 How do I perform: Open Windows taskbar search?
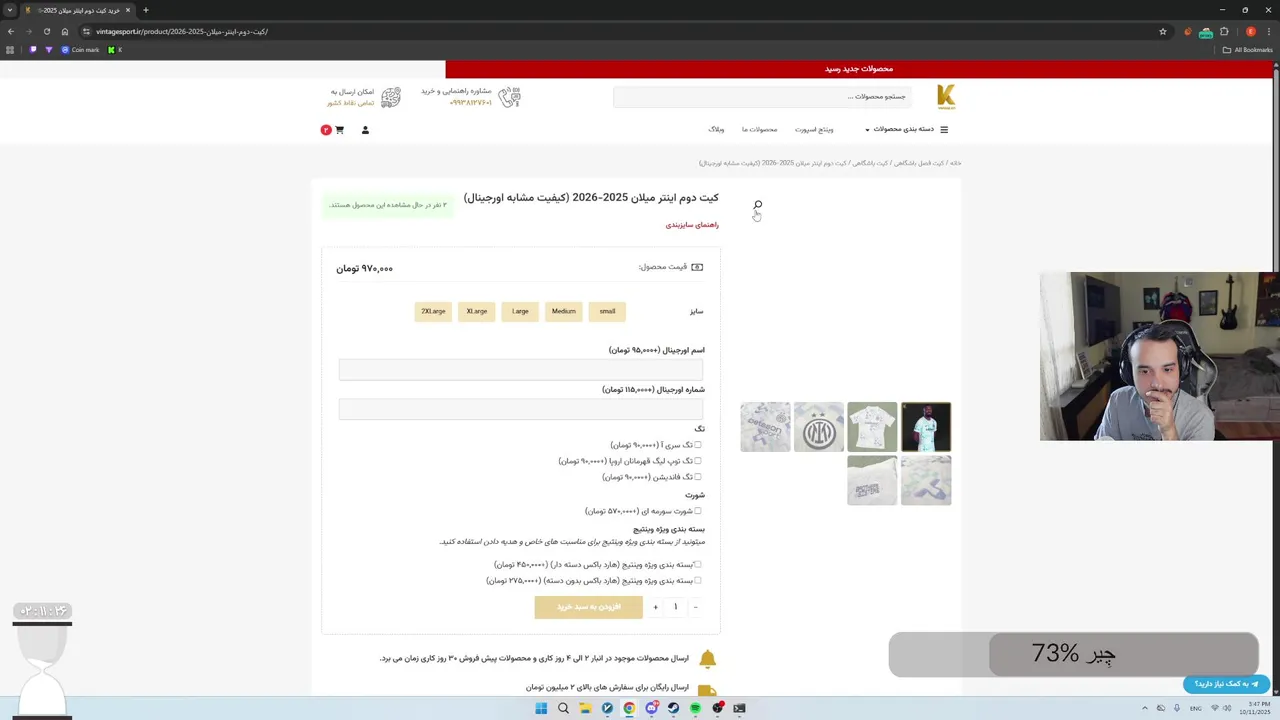click(x=563, y=708)
